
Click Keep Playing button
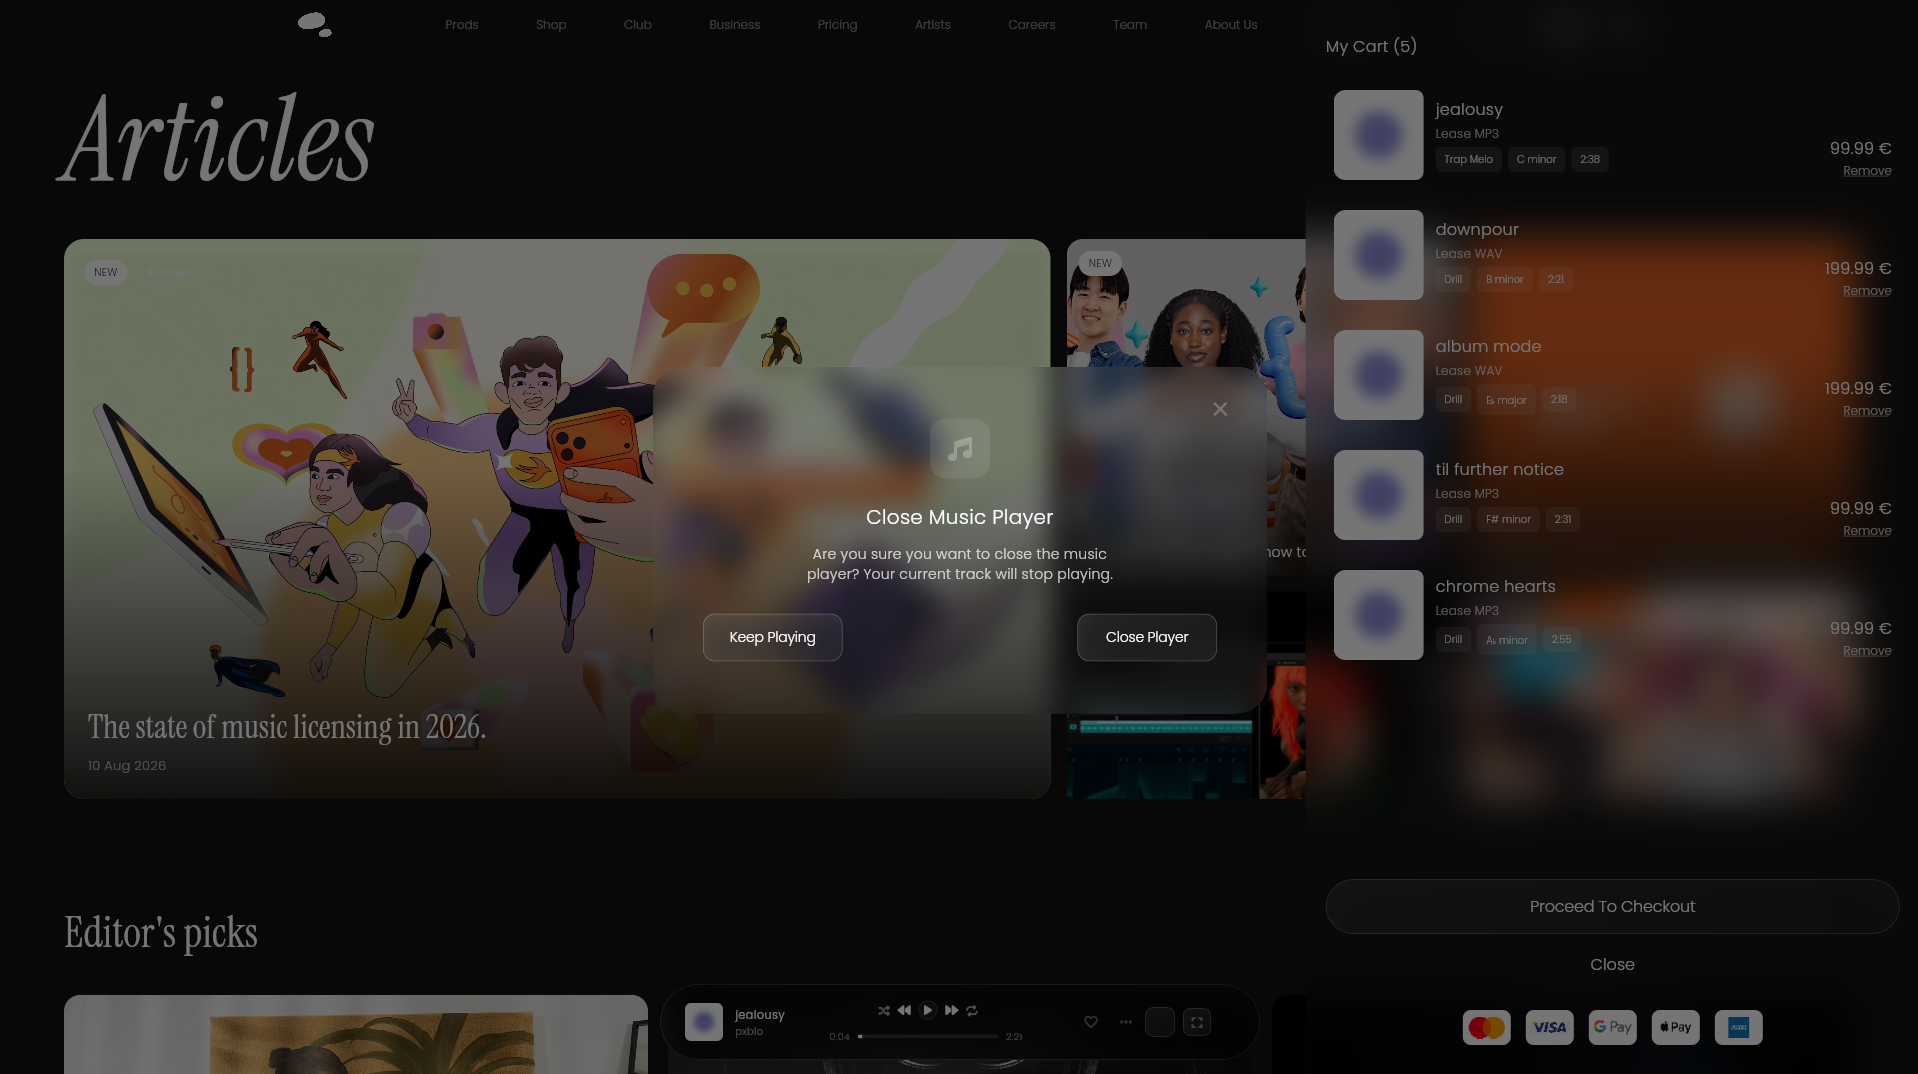[x=772, y=637]
